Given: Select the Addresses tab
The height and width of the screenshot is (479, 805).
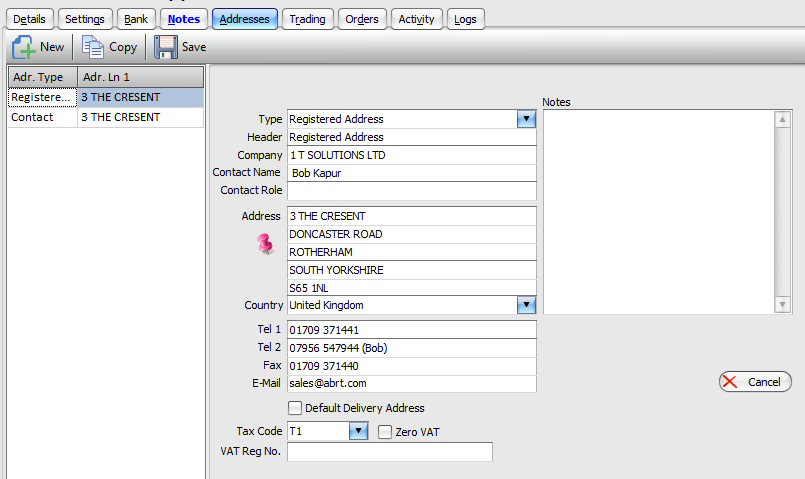Looking at the screenshot, I should [244, 19].
